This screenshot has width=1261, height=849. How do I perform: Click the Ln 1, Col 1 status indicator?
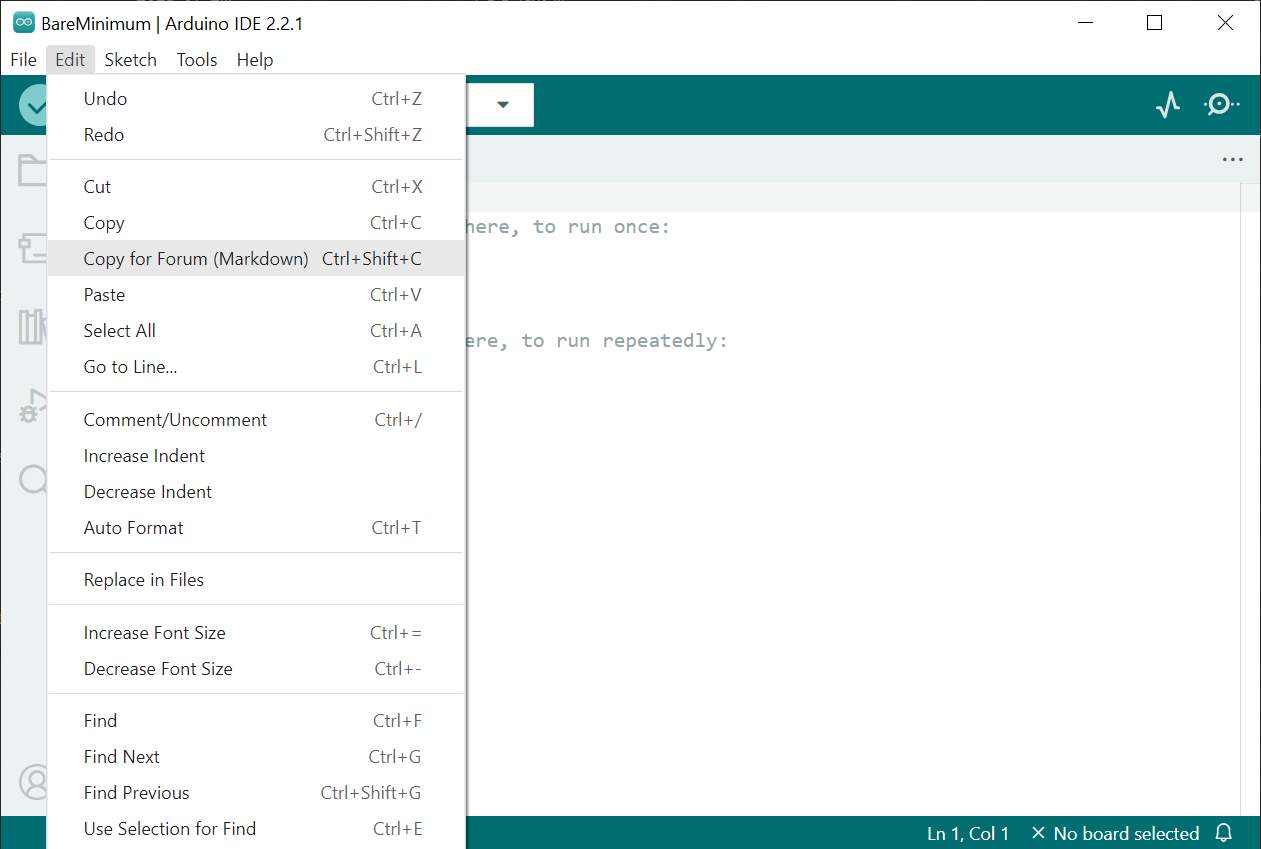[968, 833]
